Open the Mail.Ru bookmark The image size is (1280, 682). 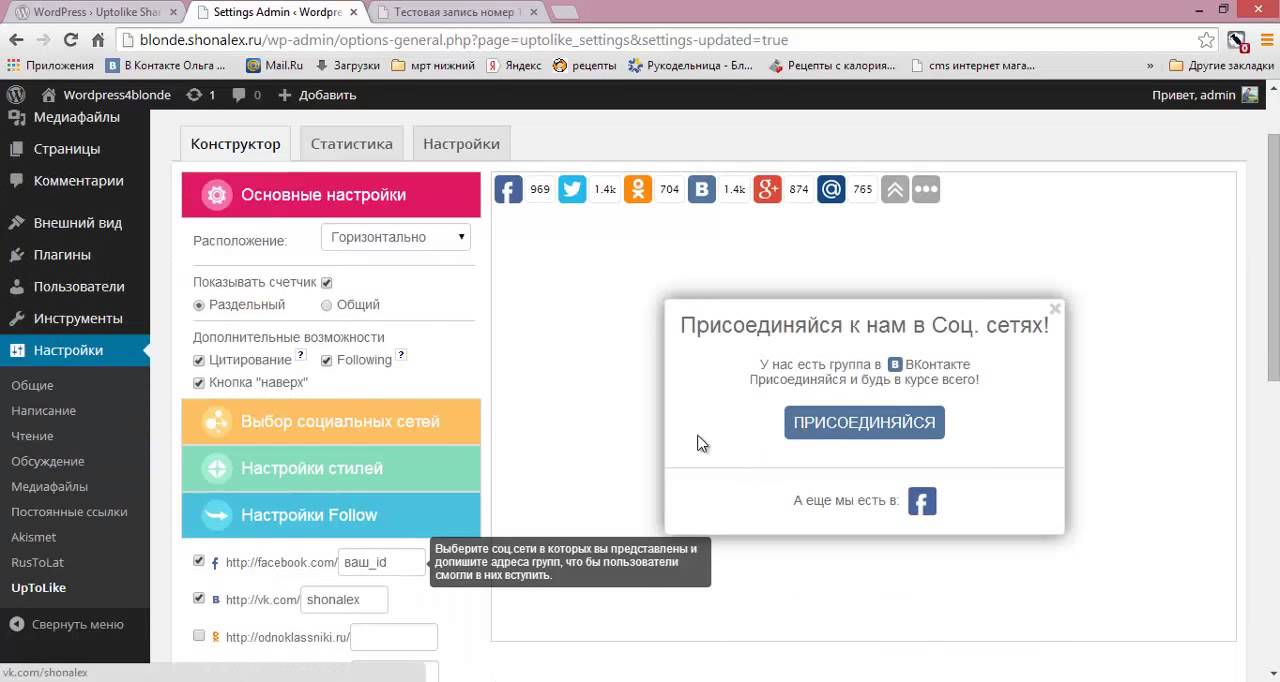[x=274, y=65]
